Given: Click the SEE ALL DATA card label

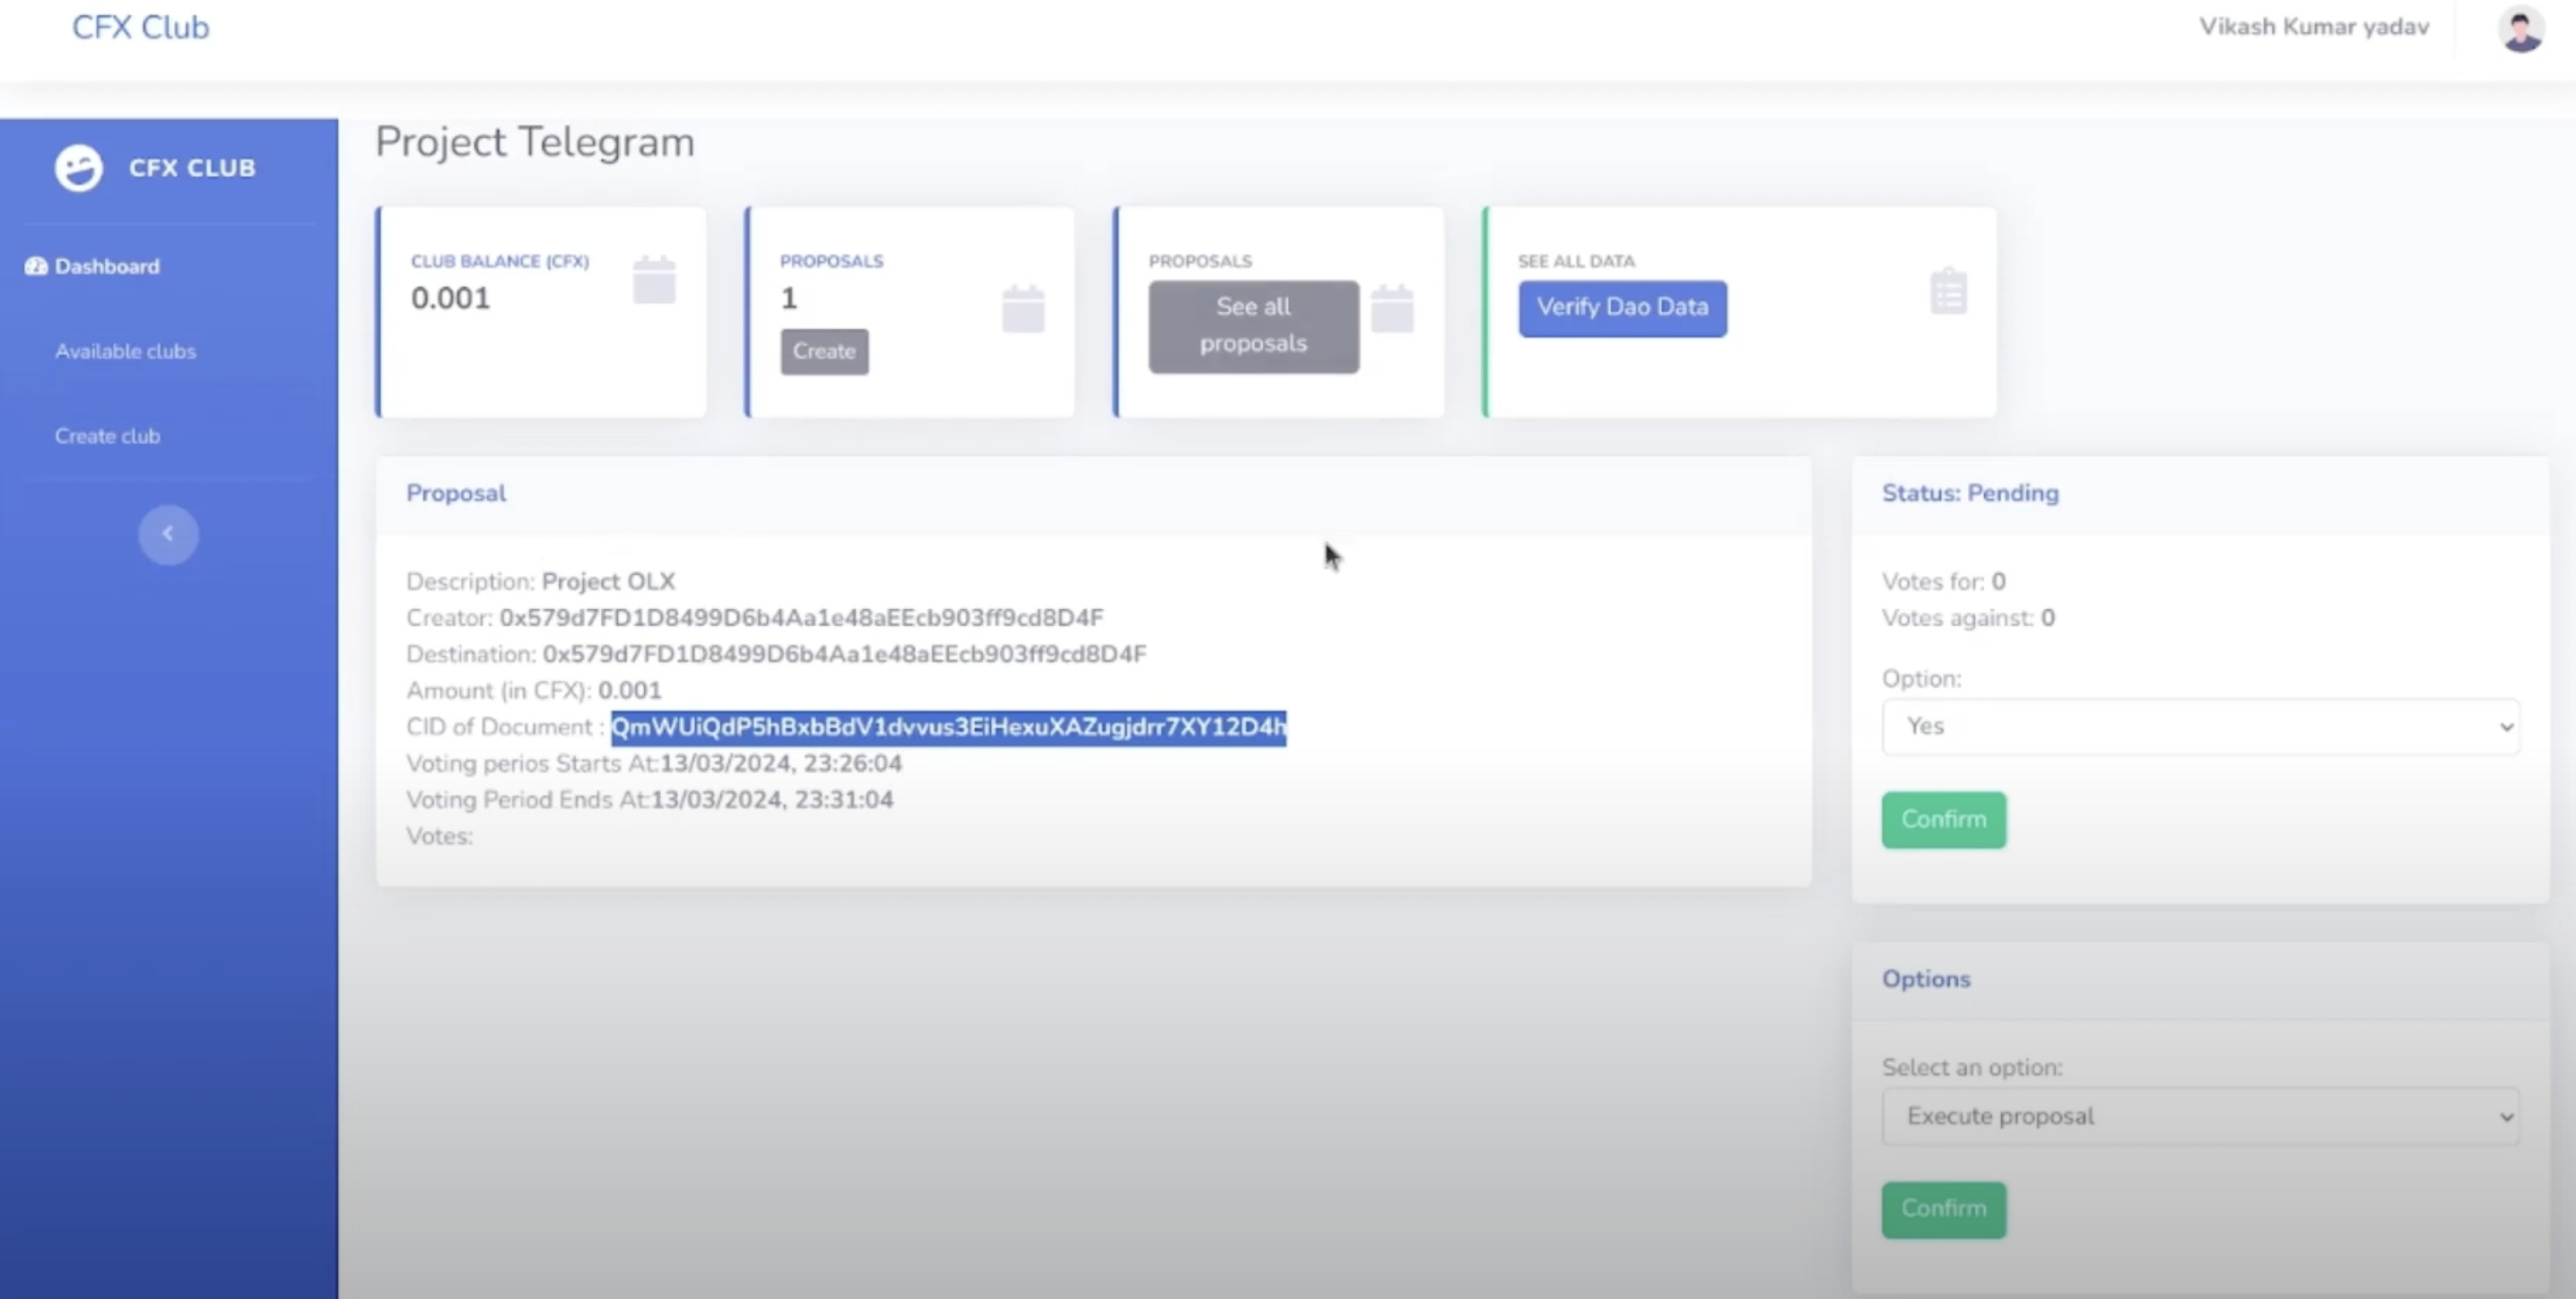Looking at the screenshot, I should (x=1576, y=261).
